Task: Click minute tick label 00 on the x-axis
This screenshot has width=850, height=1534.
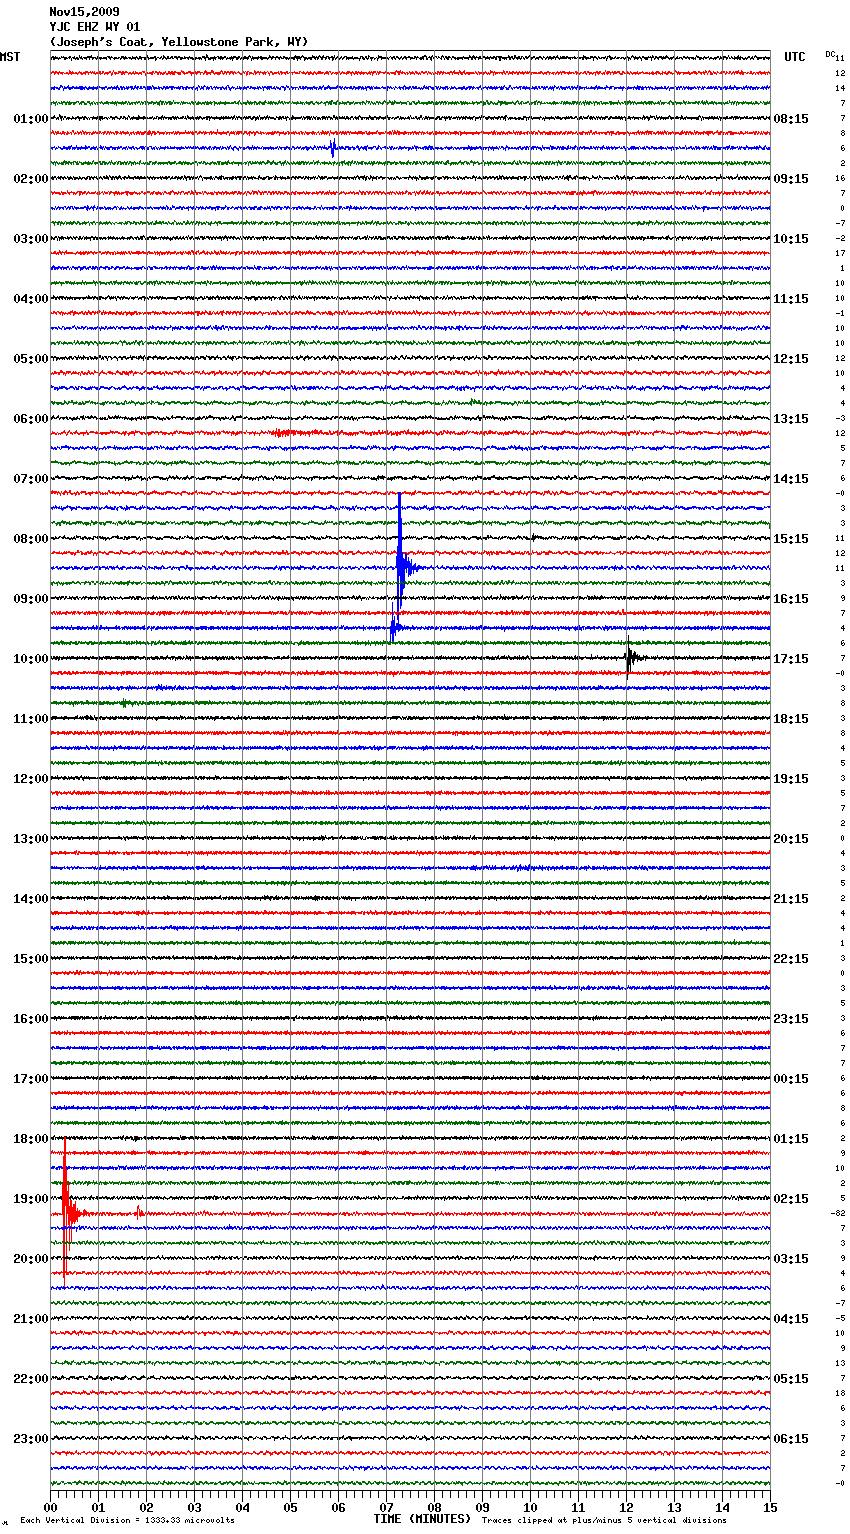Action: point(50,1507)
